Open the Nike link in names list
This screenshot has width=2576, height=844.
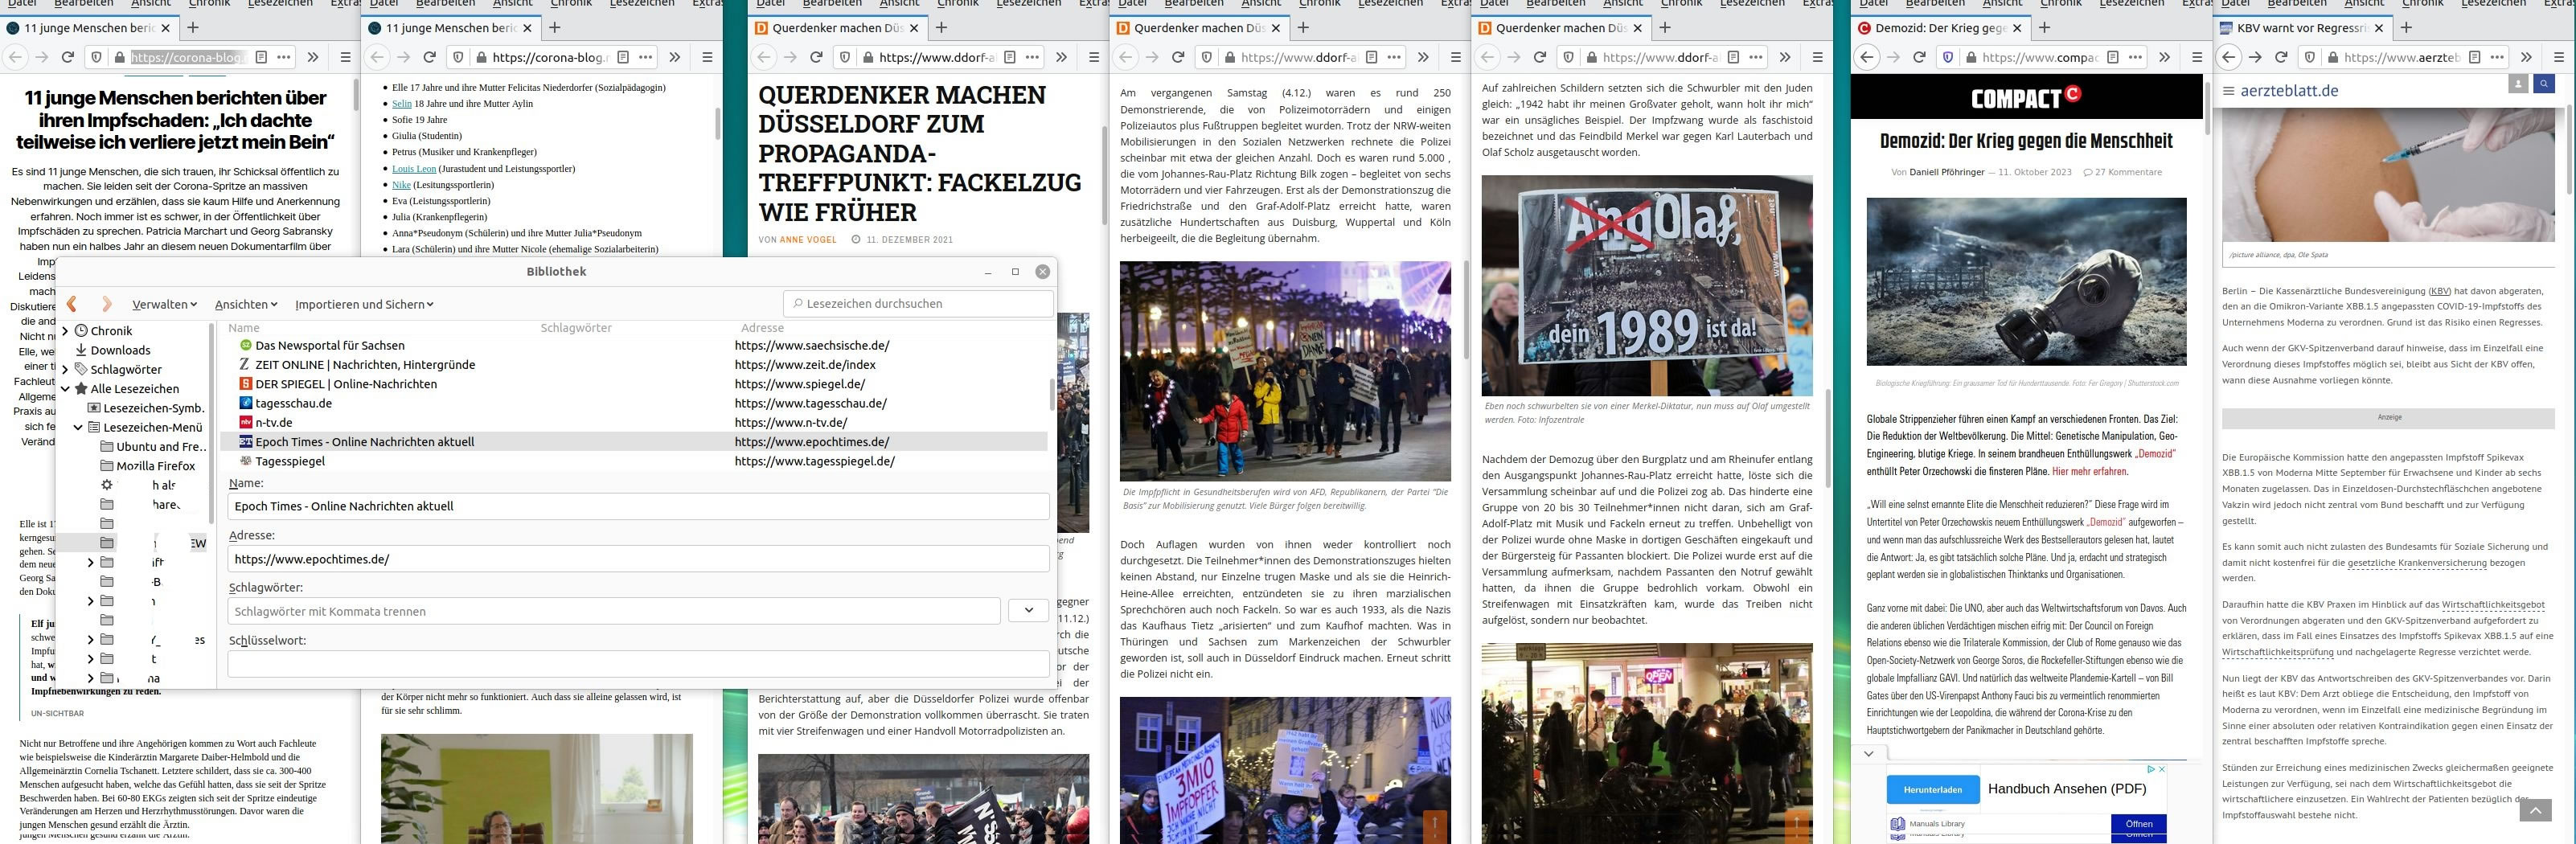click(x=401, y=184)
